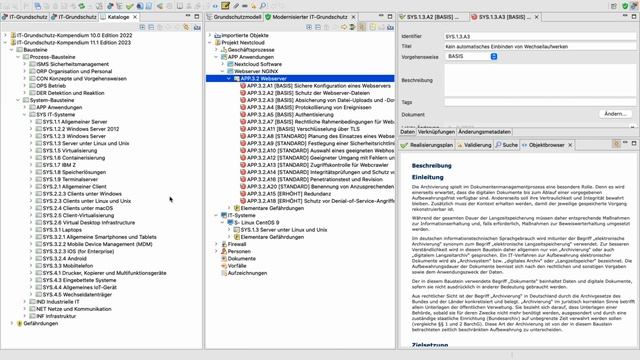Expand ISMS Sicherheitsmanagement node
The width and height of the screenshot is (640, 360).
24,64
